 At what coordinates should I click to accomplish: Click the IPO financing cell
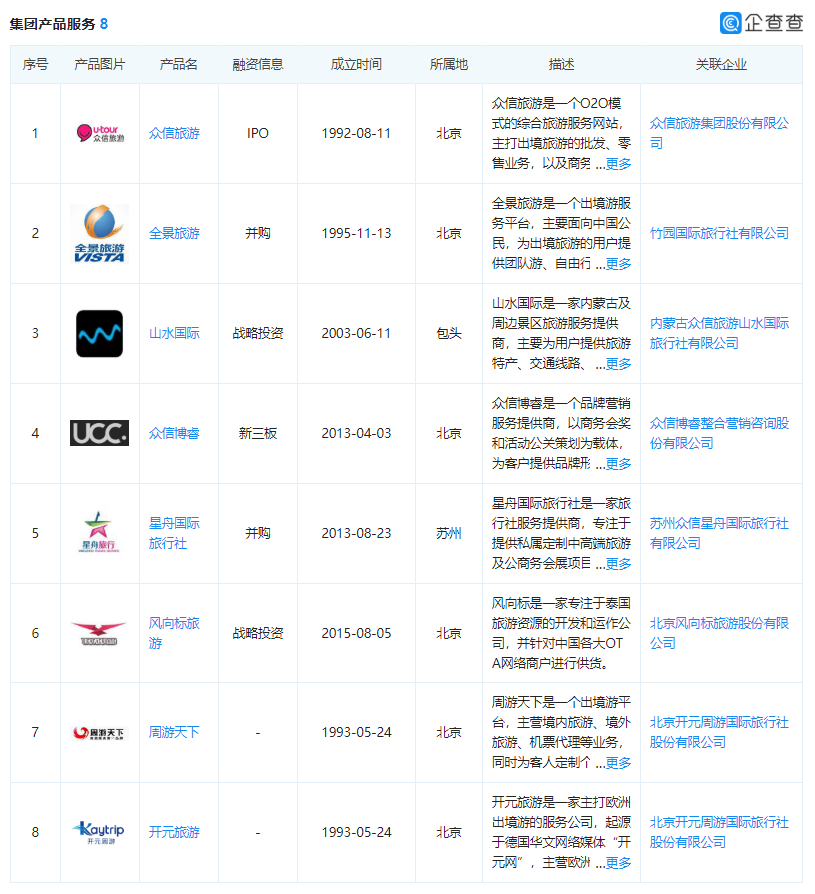coord(258,133)
